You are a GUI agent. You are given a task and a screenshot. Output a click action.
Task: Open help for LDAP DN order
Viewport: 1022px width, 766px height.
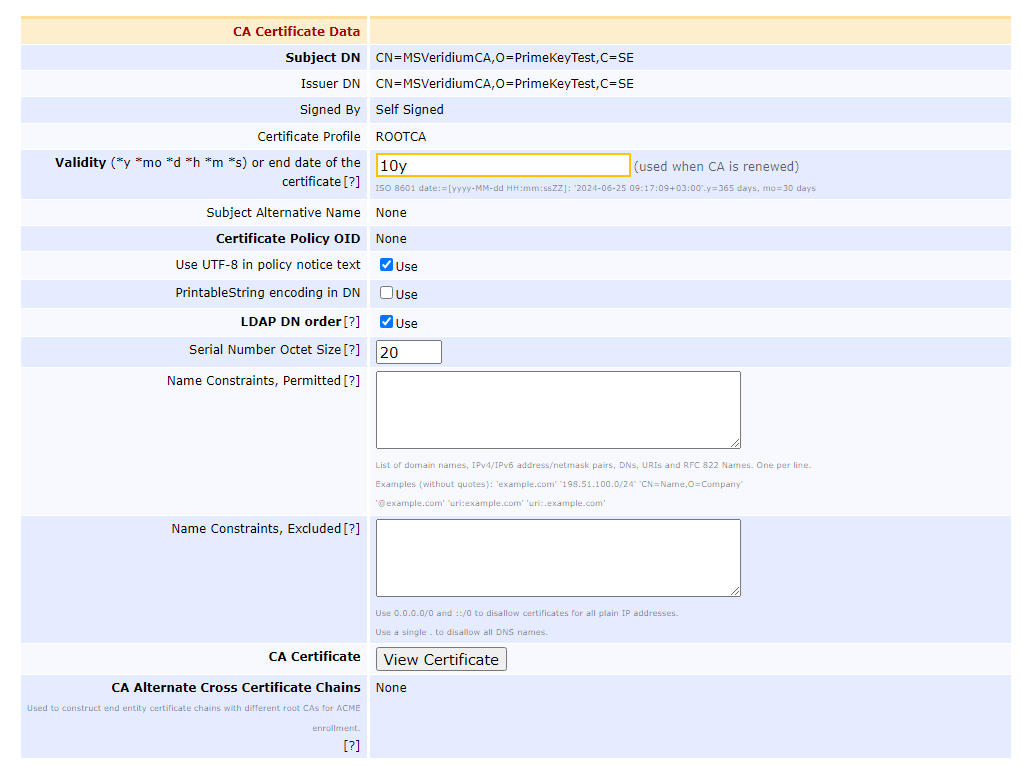[351, 322]
